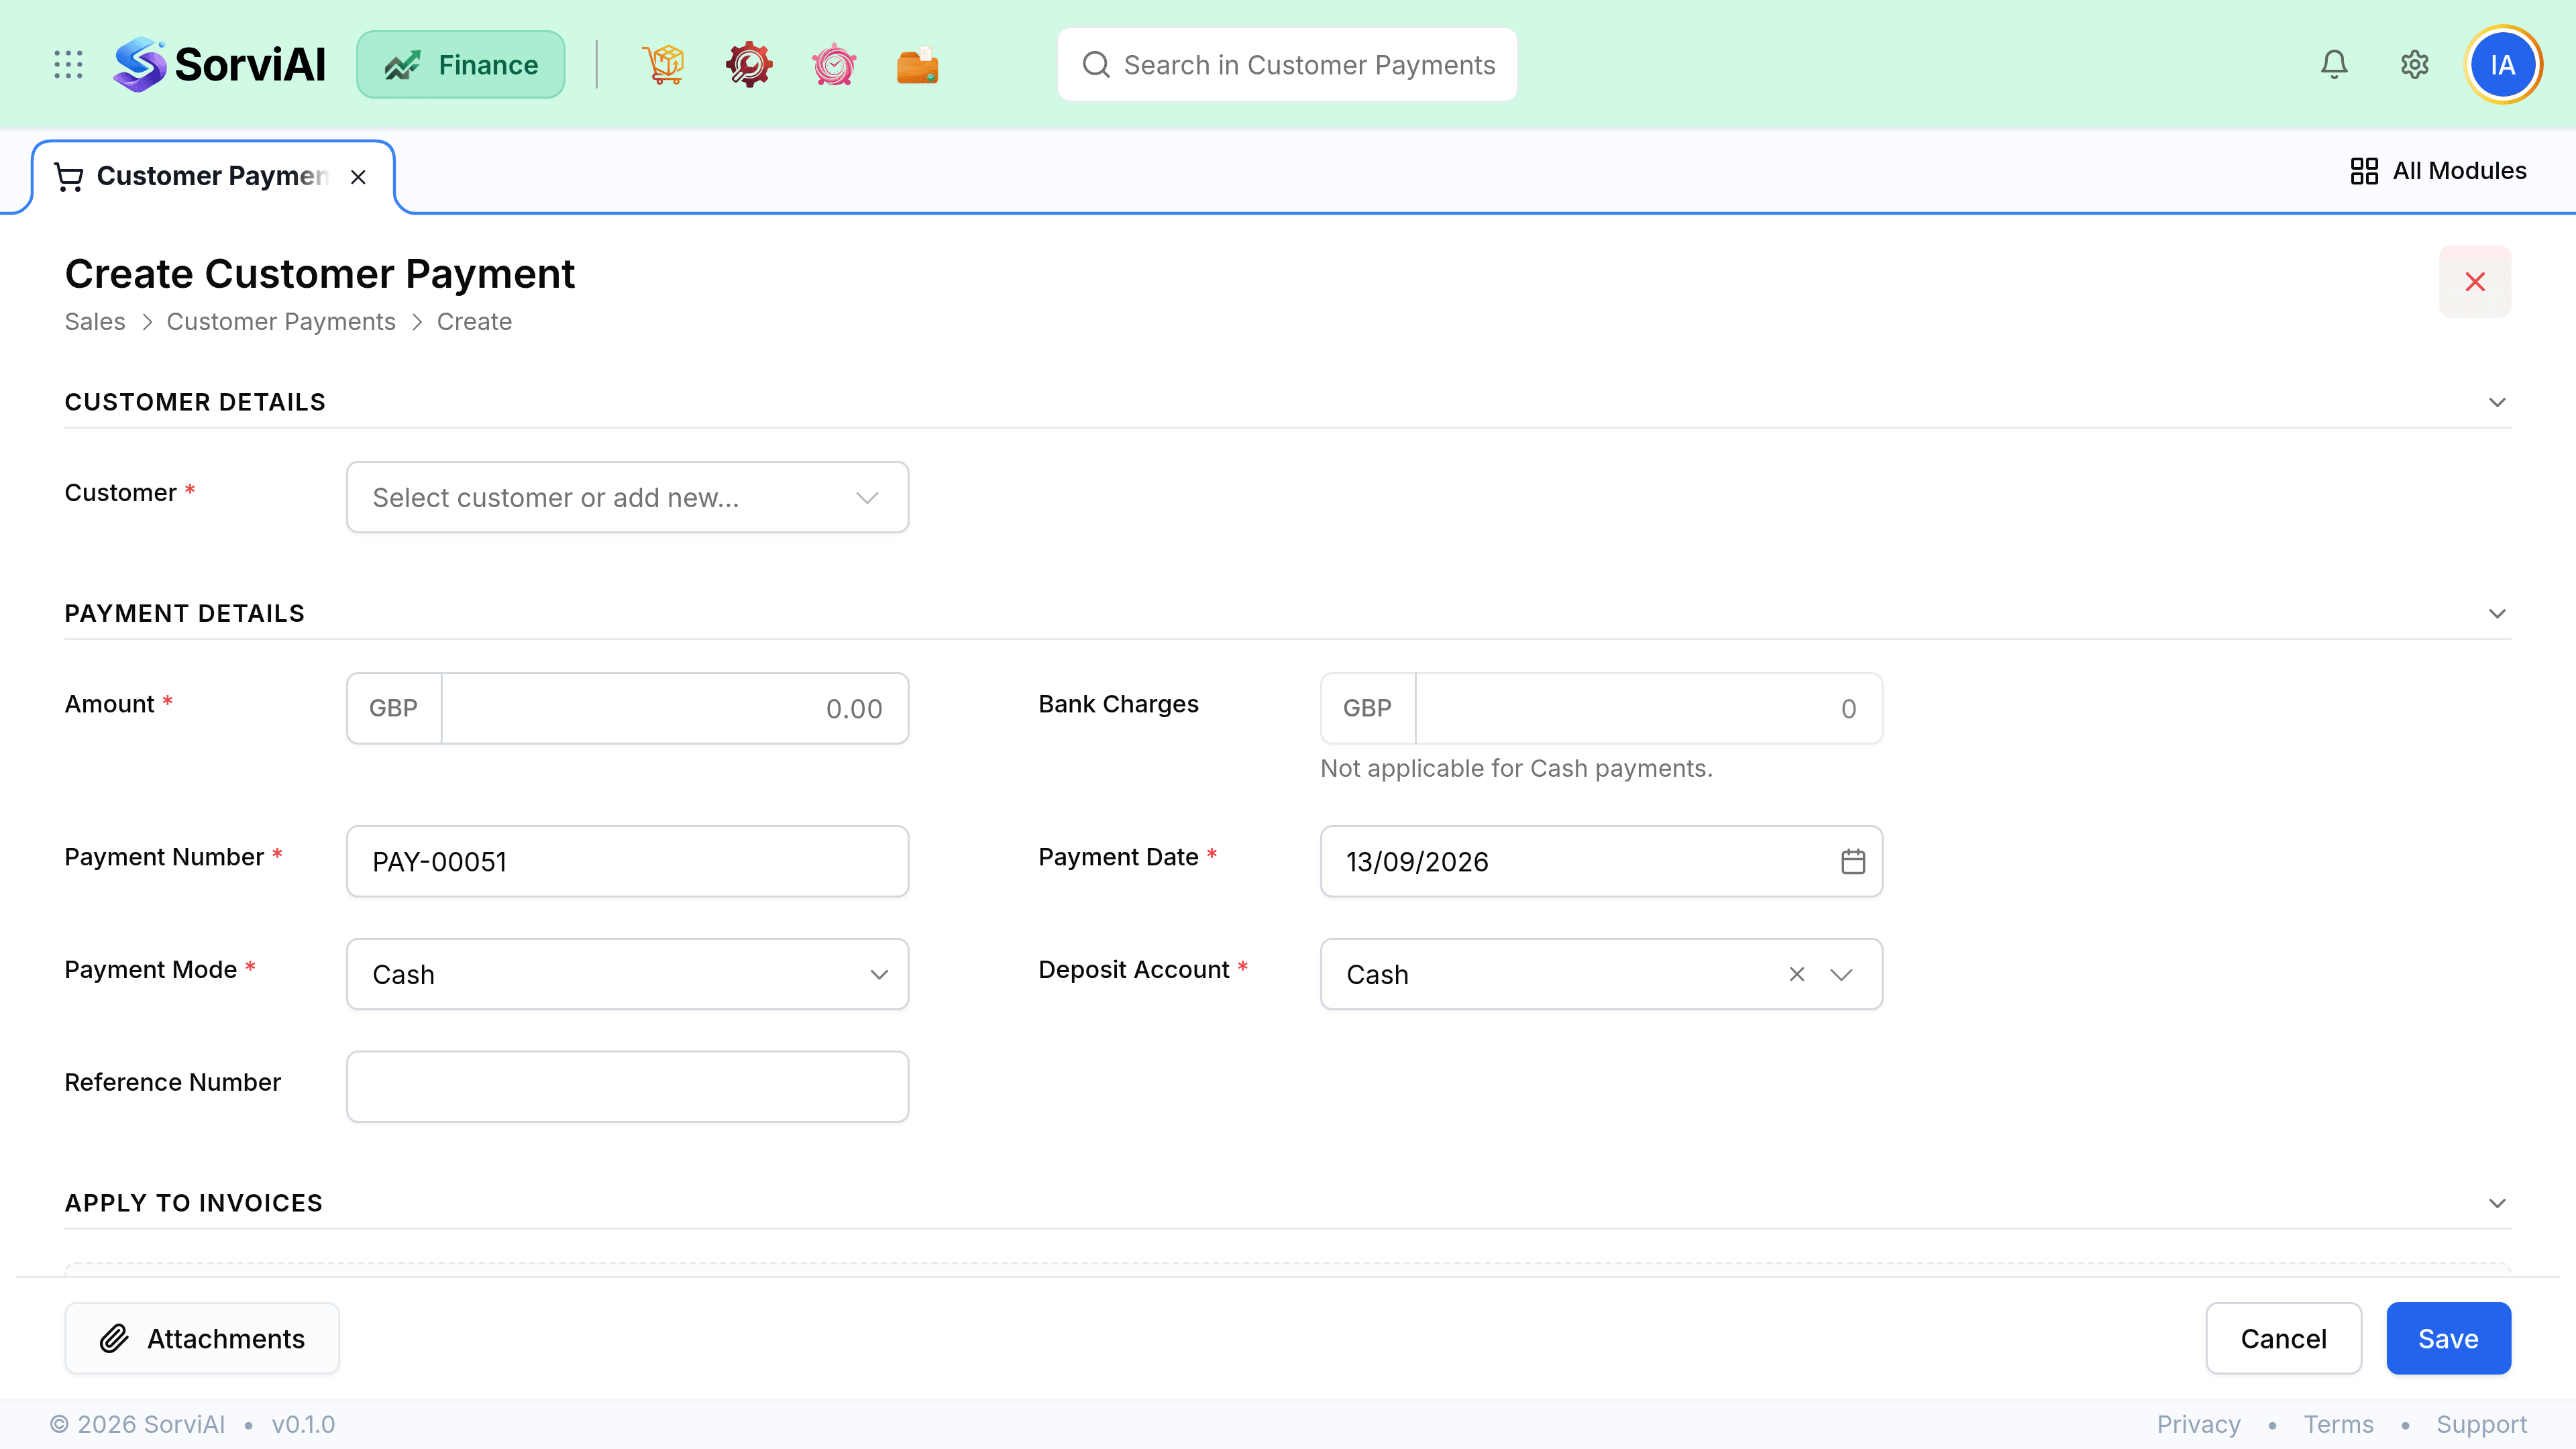Screen dimensions: 2576x1449
Task: Open the Deposit Account dropdown arrow
Action: tap(1842, 974)
